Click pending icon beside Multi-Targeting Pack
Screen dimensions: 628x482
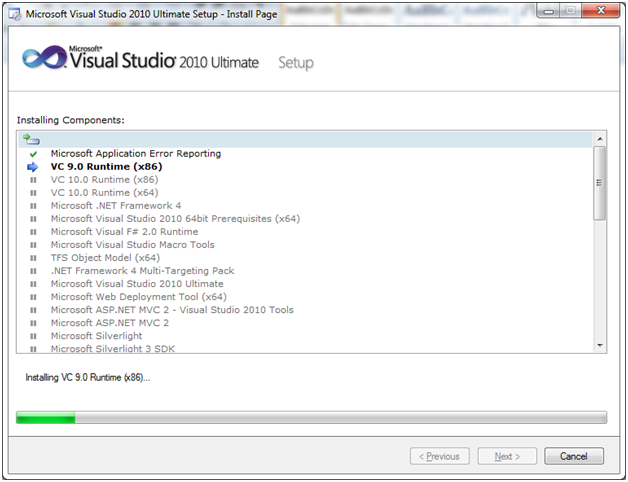33,271
